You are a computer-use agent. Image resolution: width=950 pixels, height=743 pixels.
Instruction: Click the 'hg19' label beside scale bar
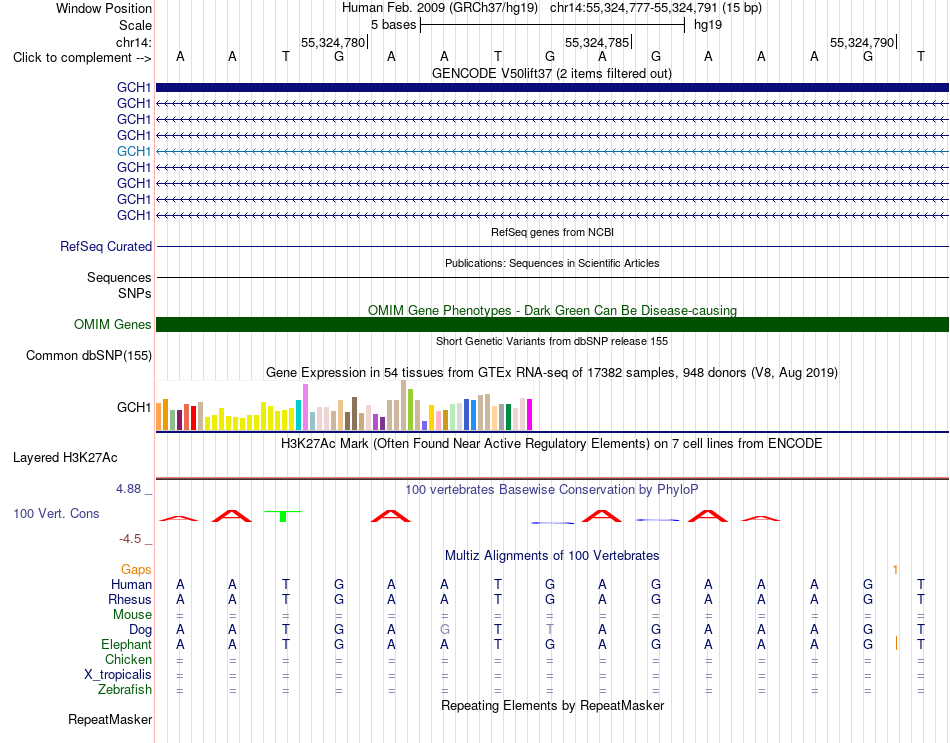click(708, 25)
